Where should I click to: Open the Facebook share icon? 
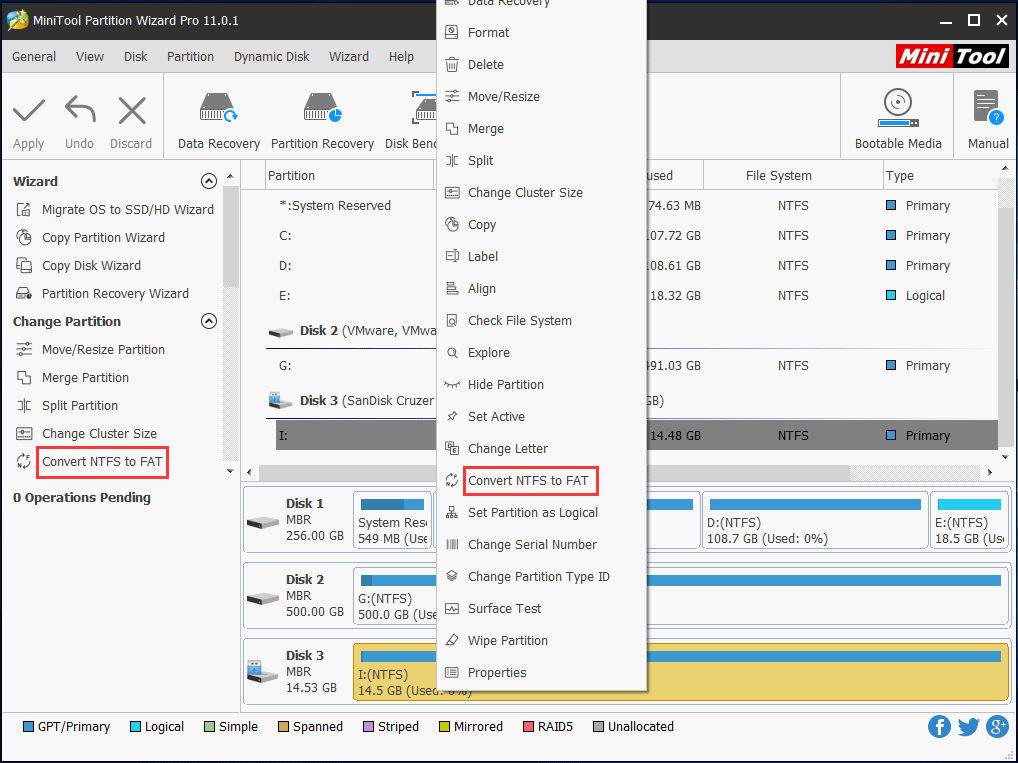click(939, 726)
